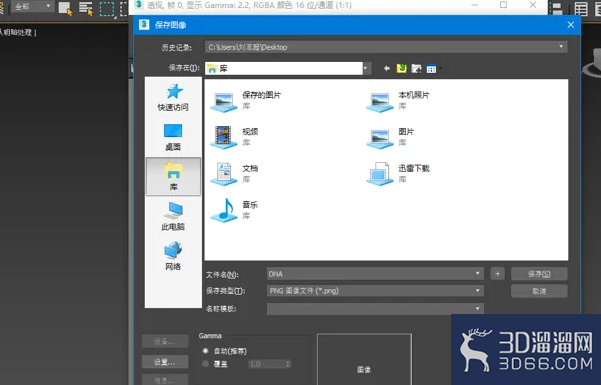
Task: Click the up-one-level folder icon
Action: coord(401,69)
